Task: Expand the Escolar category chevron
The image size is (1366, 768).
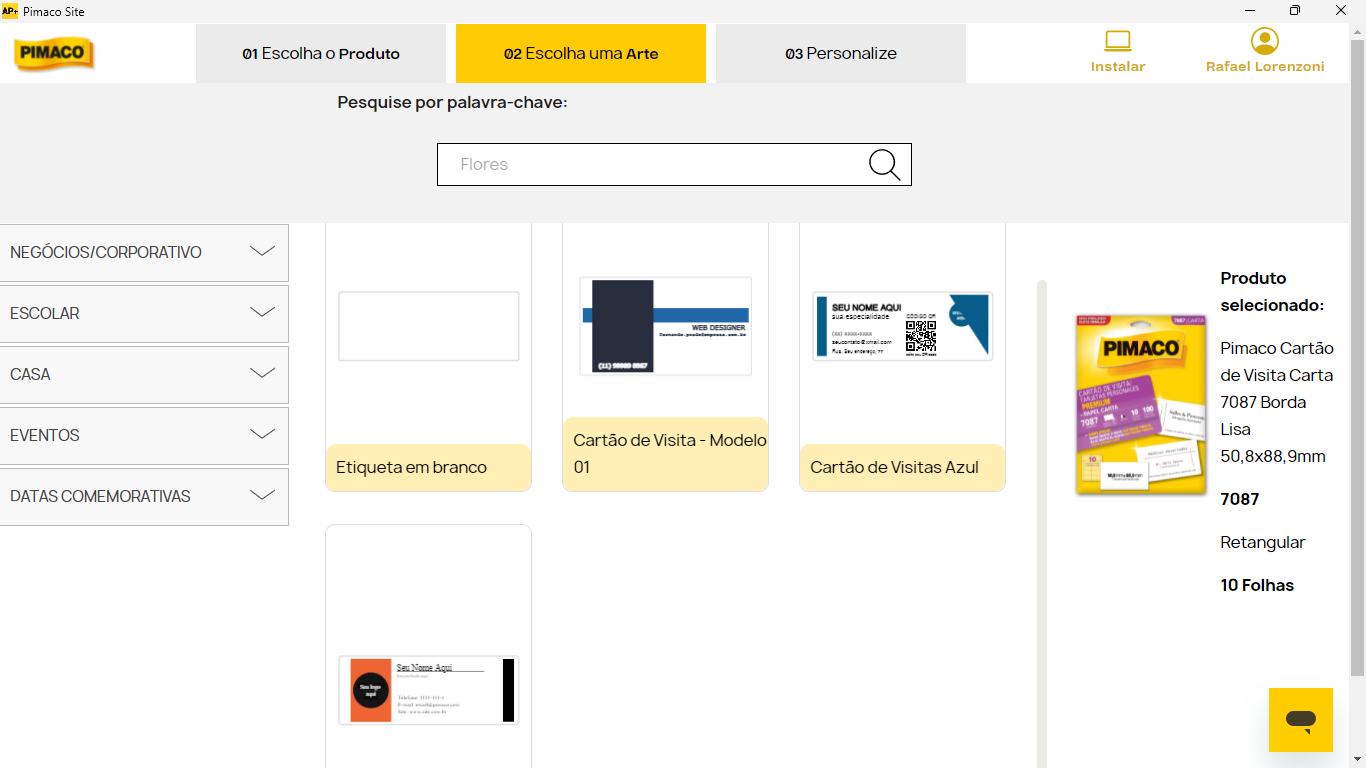Action: pyautogui.click(x=262, y=313)
